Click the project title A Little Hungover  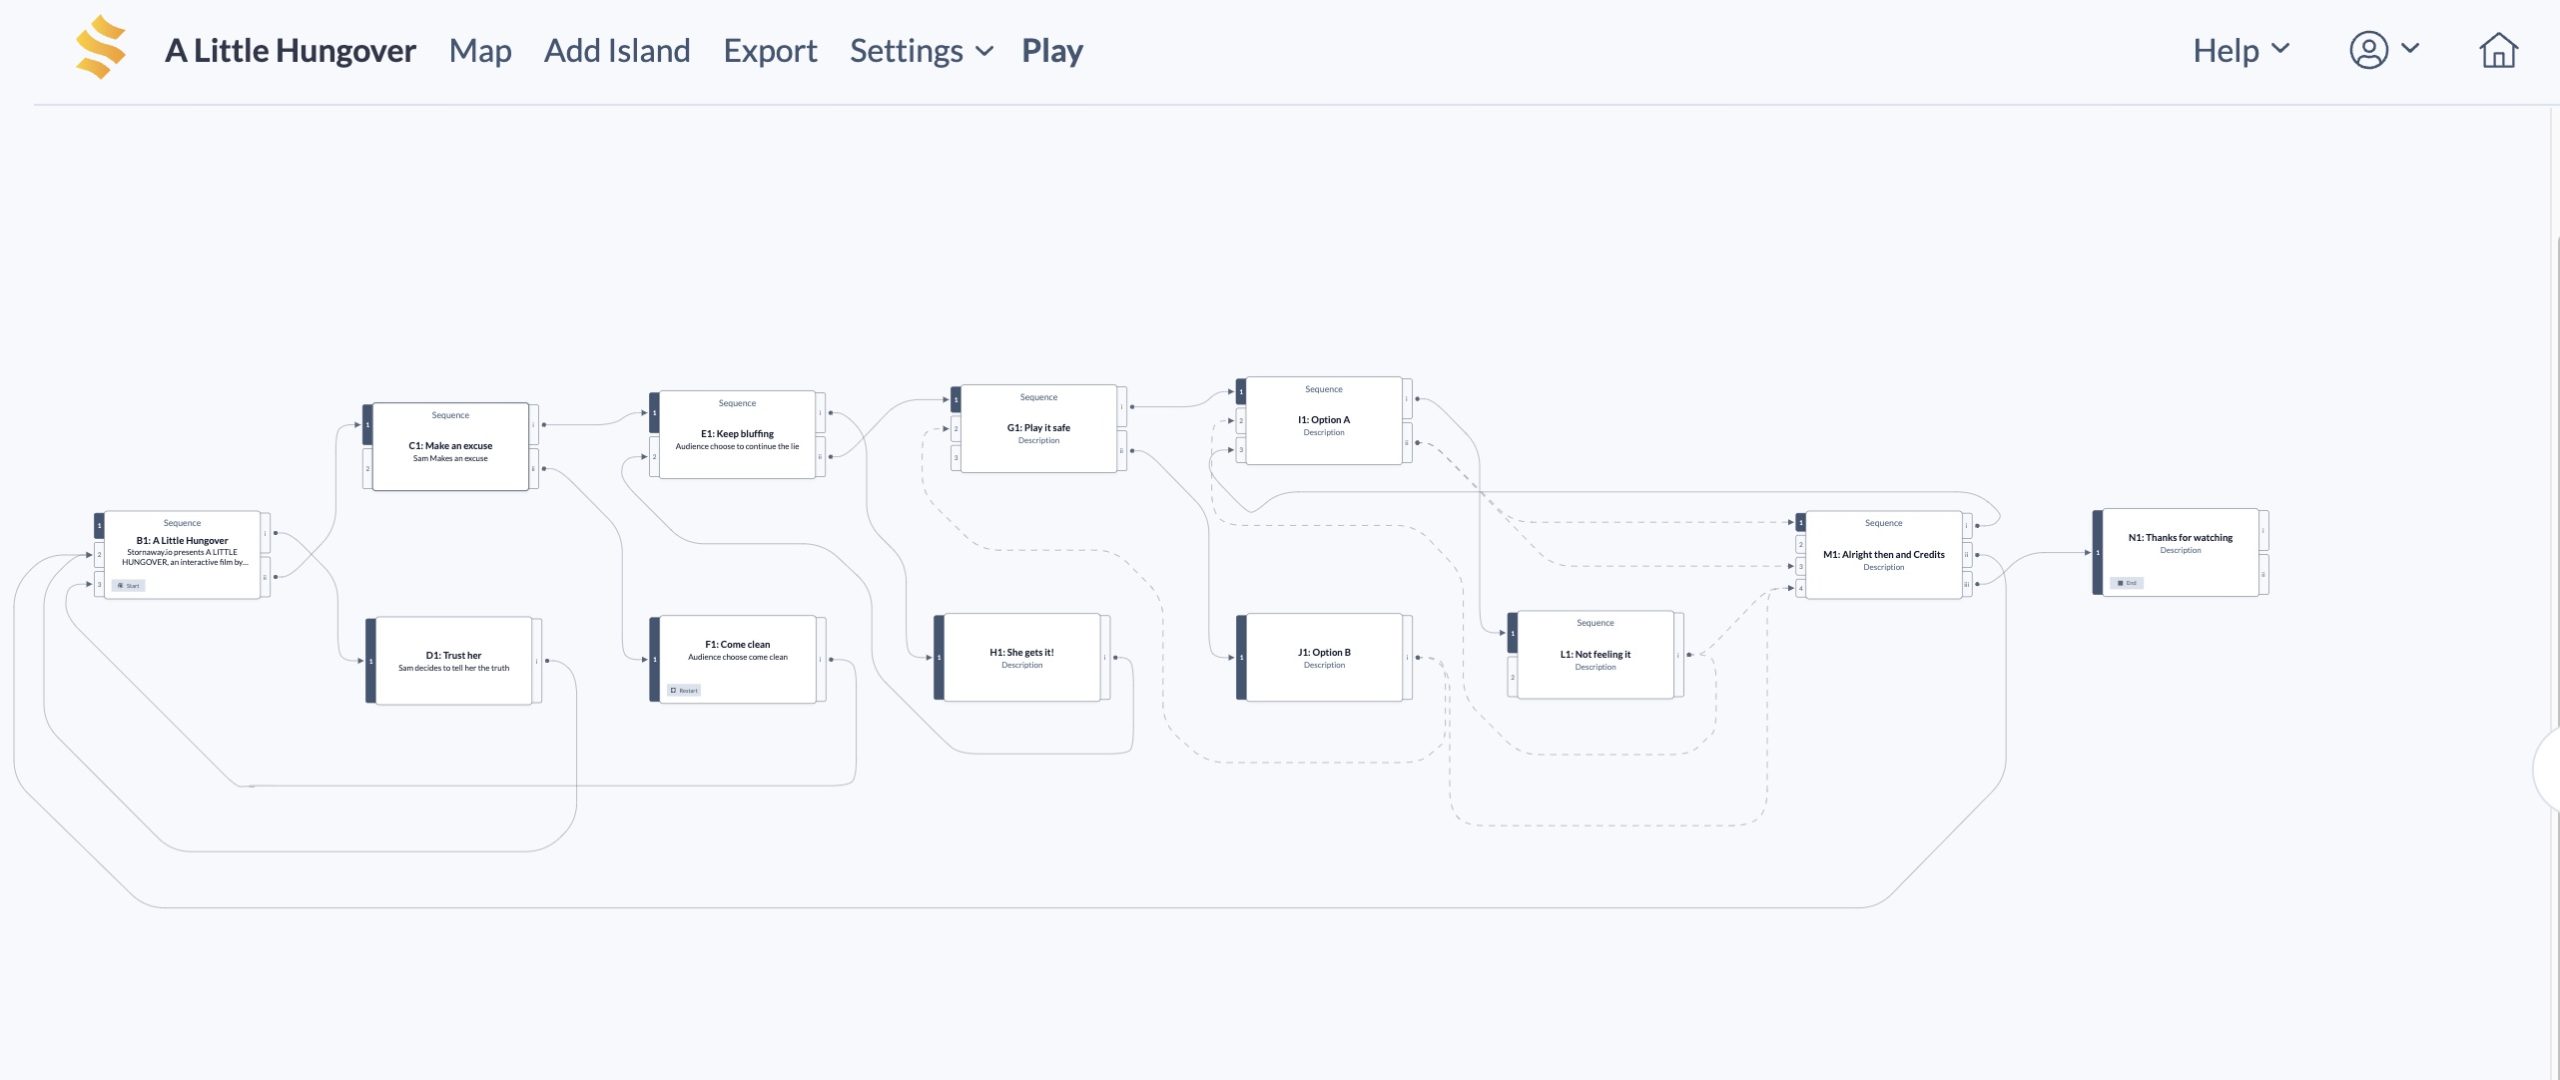pyautogui.click(x=291, y=50)
